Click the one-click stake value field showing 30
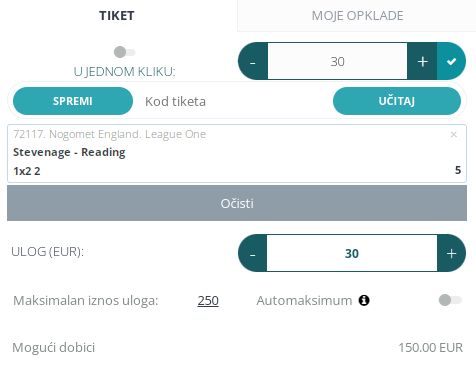This screenshot has height=375, width=476. point(337,61)
